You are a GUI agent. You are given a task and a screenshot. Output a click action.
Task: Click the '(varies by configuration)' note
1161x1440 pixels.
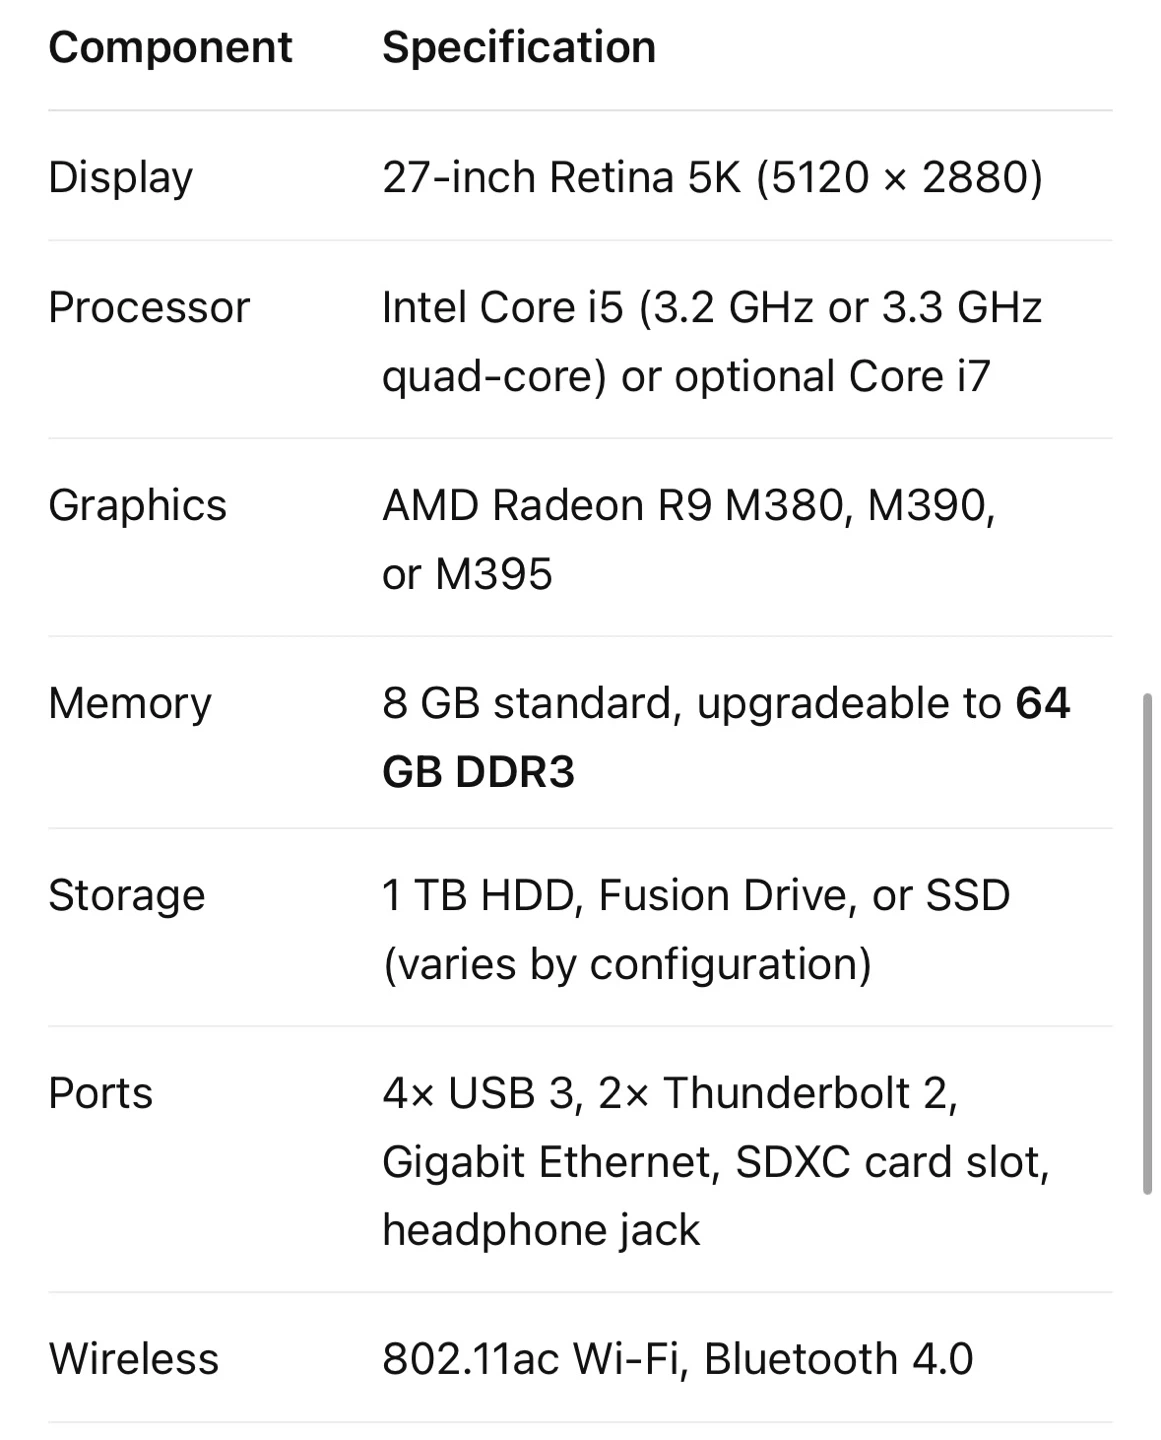[x=627, y=964]
